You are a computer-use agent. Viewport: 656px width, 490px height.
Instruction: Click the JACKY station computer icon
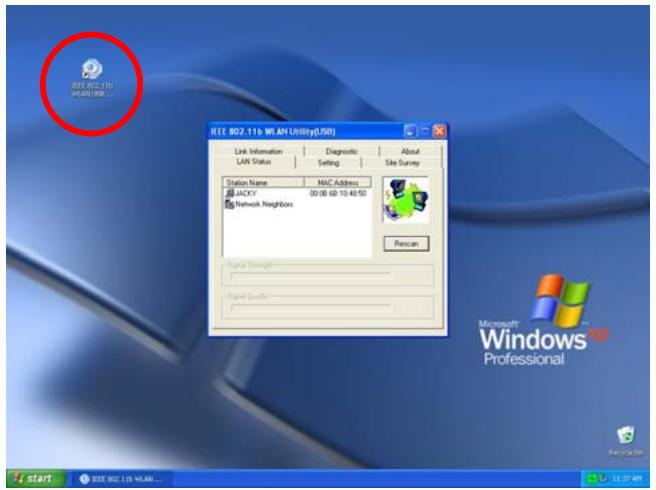230,193
